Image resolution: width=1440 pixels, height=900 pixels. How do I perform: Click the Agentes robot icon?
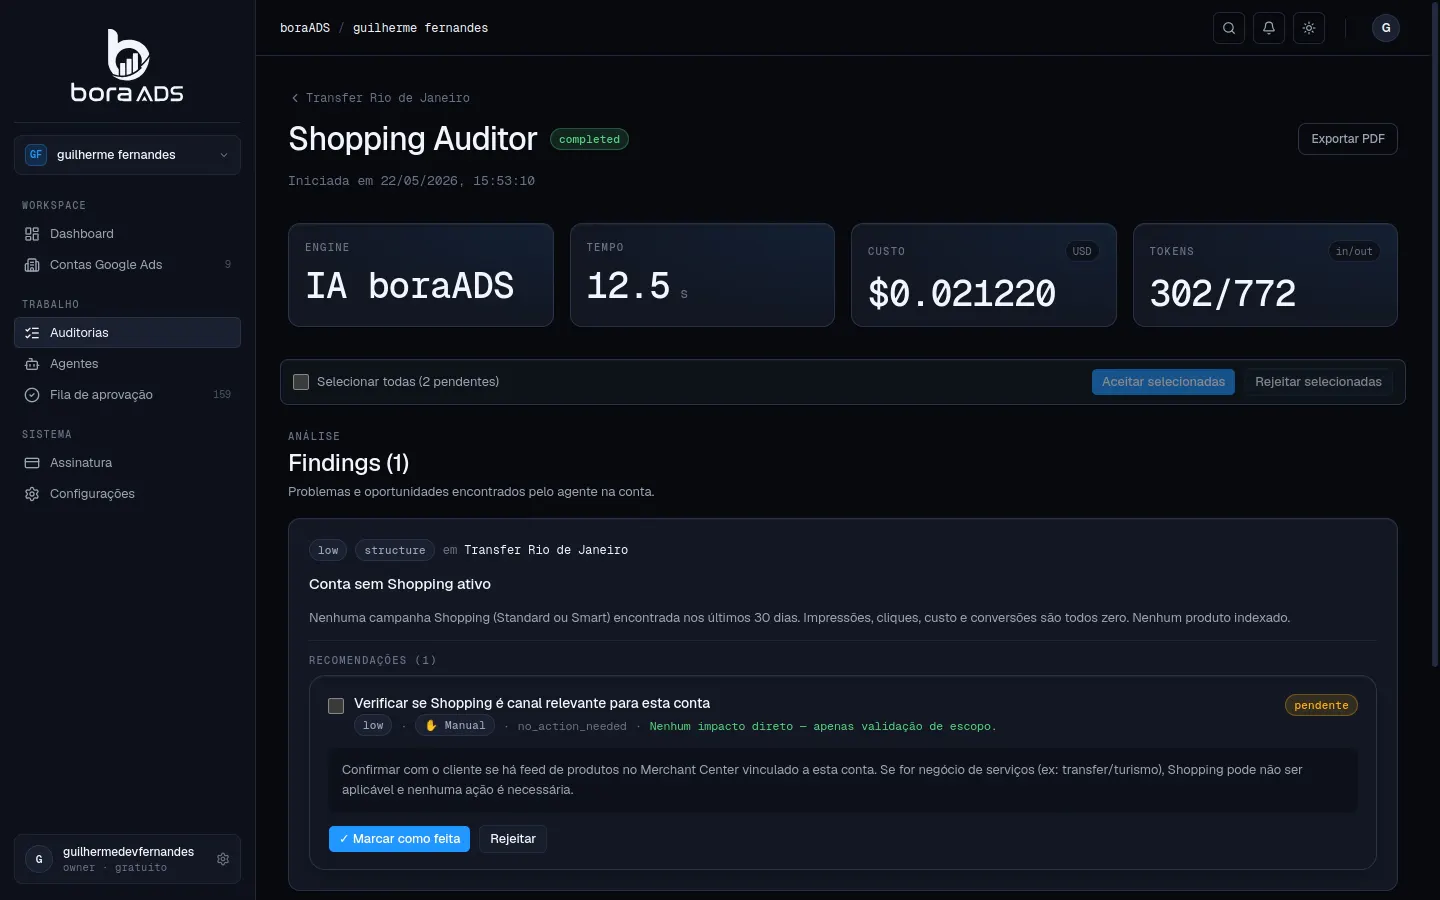click(32, 364)
